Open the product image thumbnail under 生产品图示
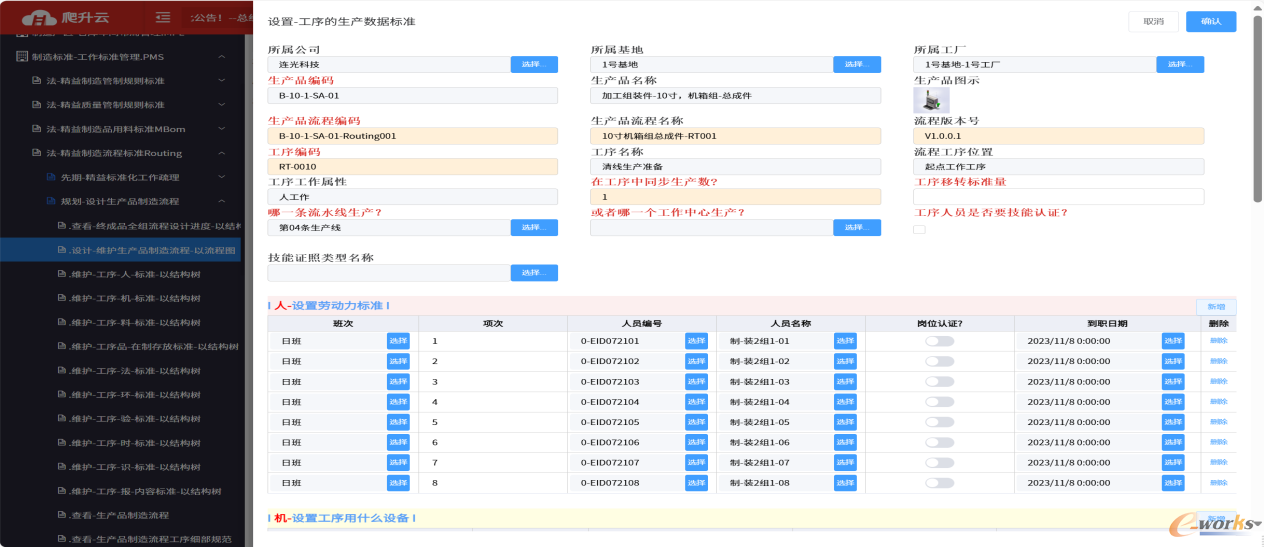 (x=931, y=100)
